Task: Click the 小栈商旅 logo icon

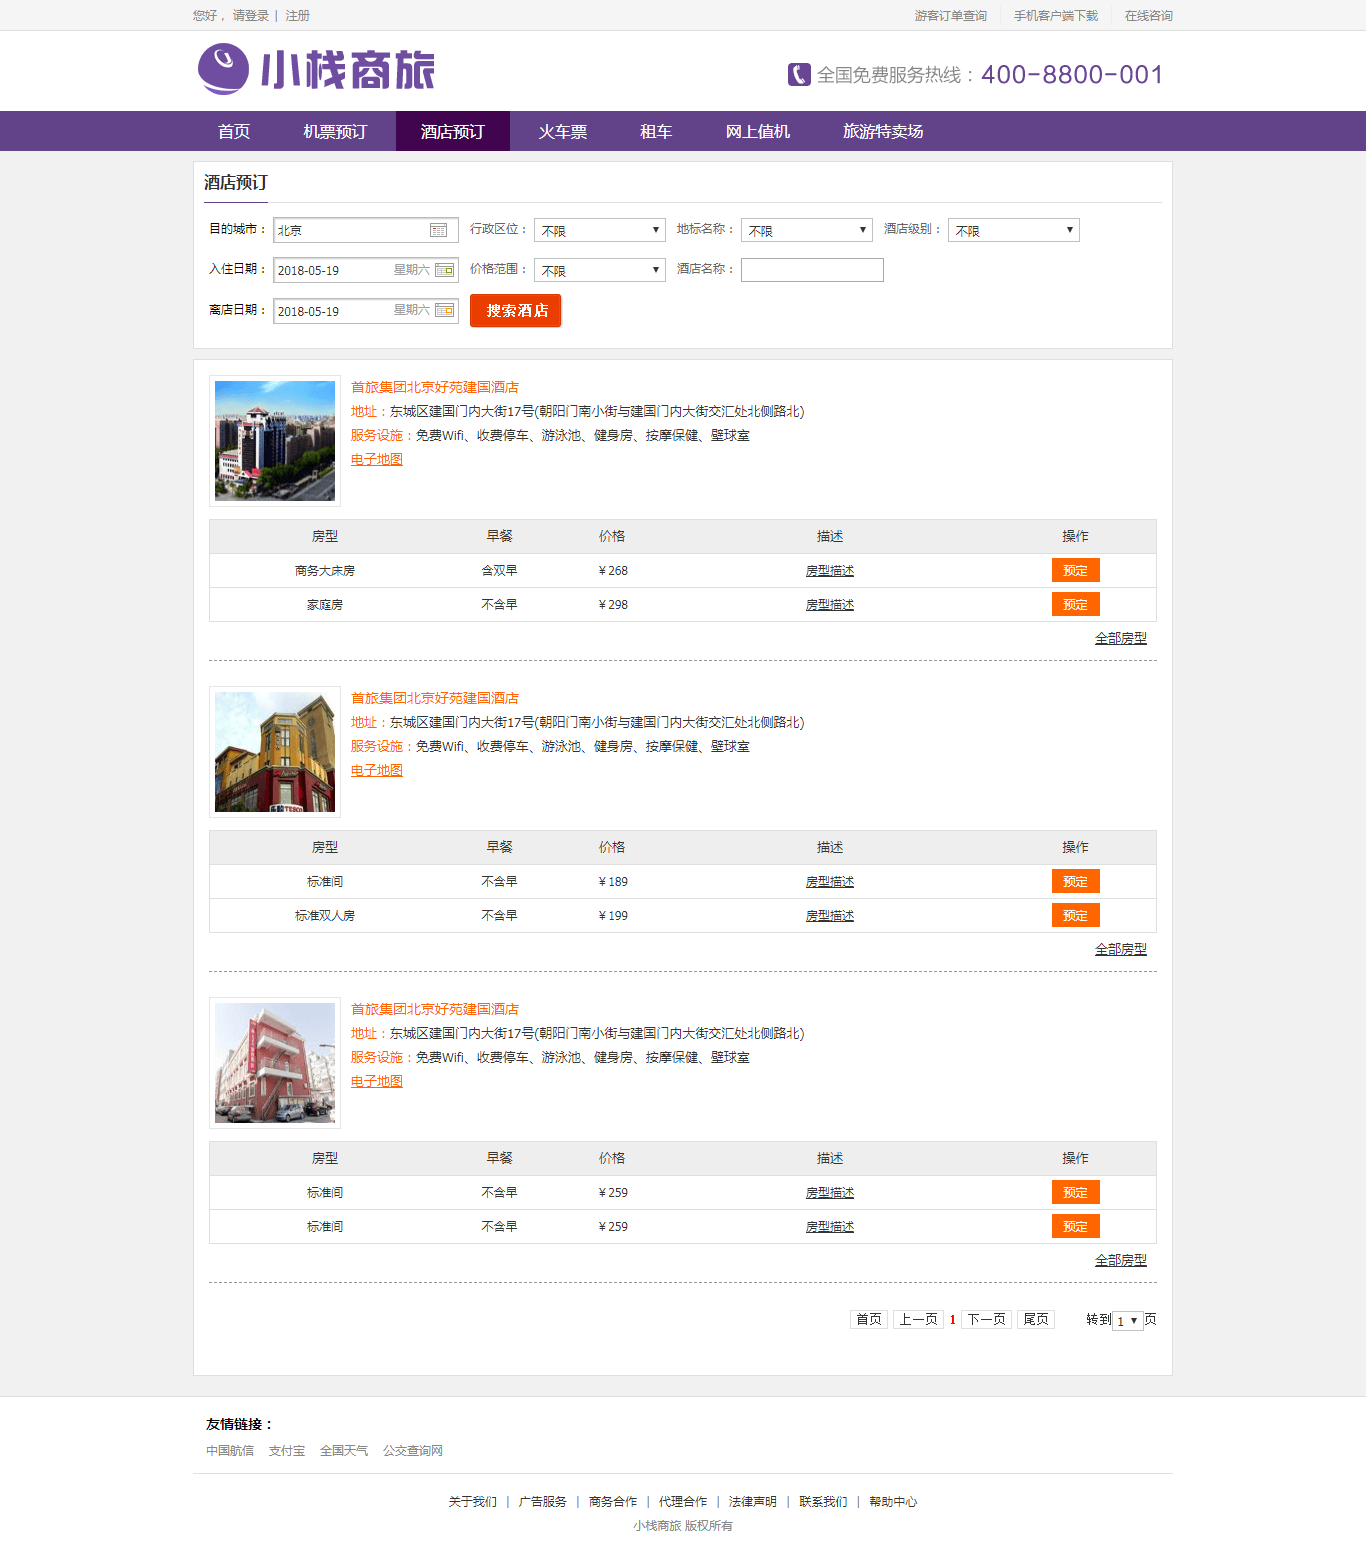Action: coord(223,69)
